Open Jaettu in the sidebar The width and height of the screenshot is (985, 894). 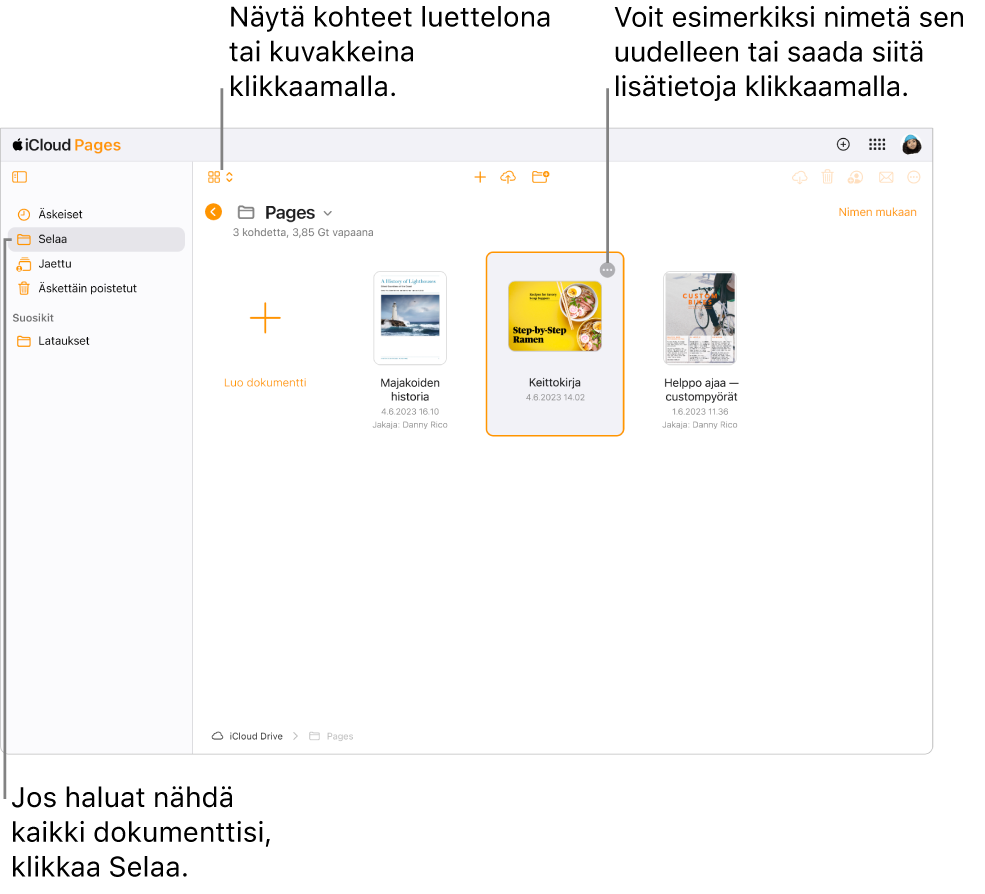[x=96, y=264]
